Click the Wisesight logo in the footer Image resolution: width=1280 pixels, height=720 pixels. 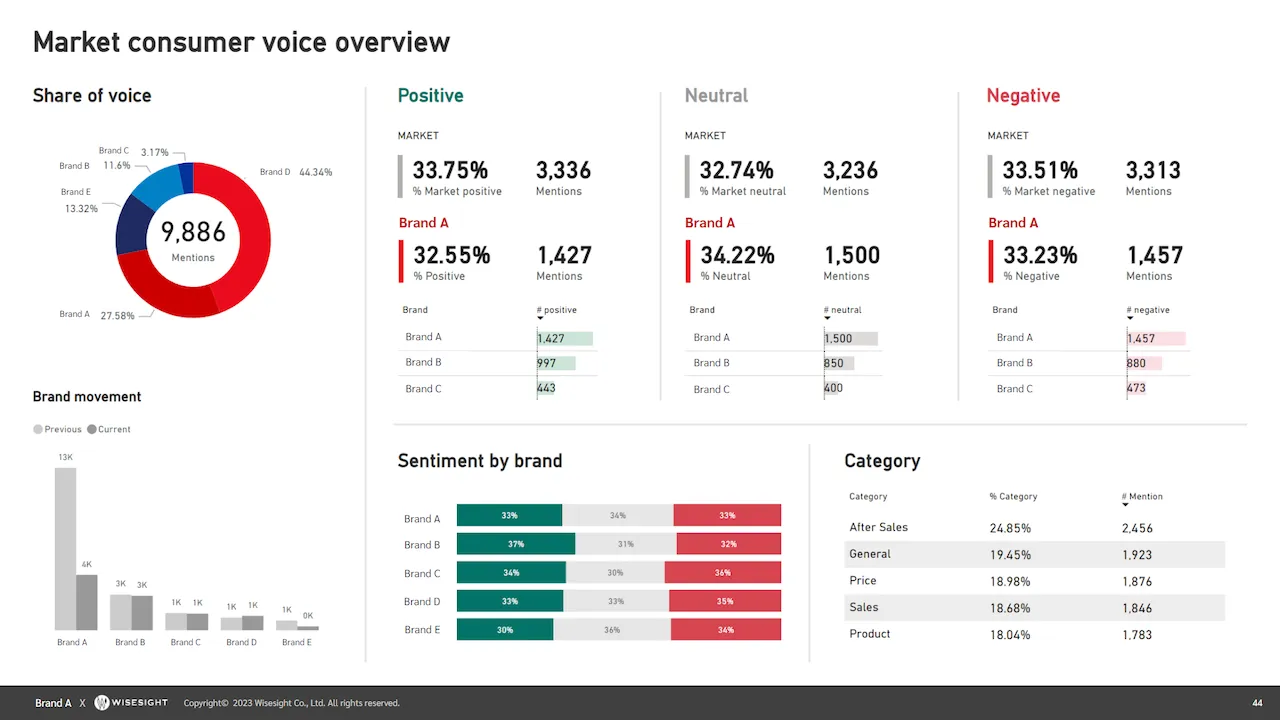click(131, 703)
